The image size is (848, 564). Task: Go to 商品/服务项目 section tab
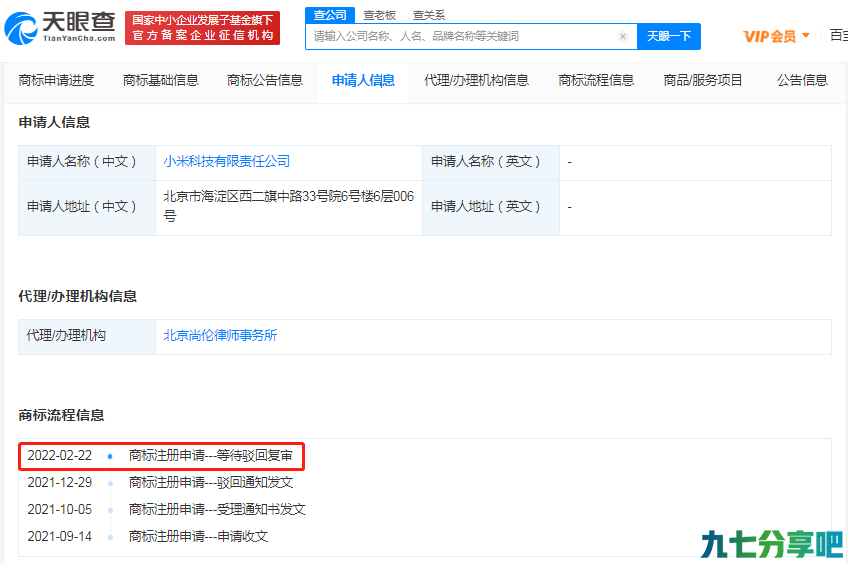(703, 81)
